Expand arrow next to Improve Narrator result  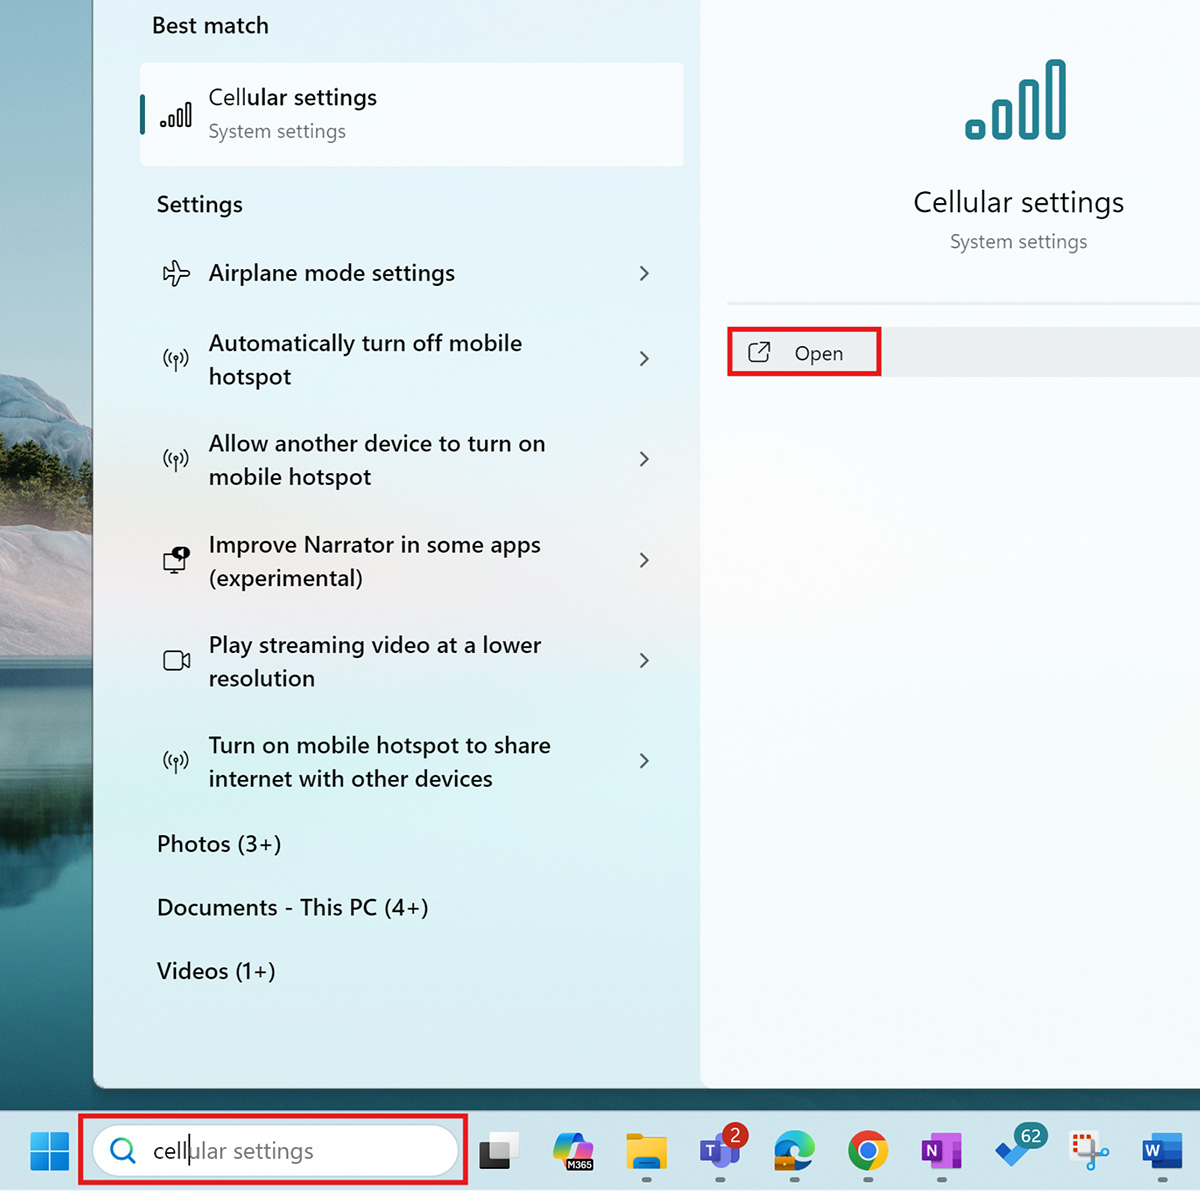pos(644,560)
